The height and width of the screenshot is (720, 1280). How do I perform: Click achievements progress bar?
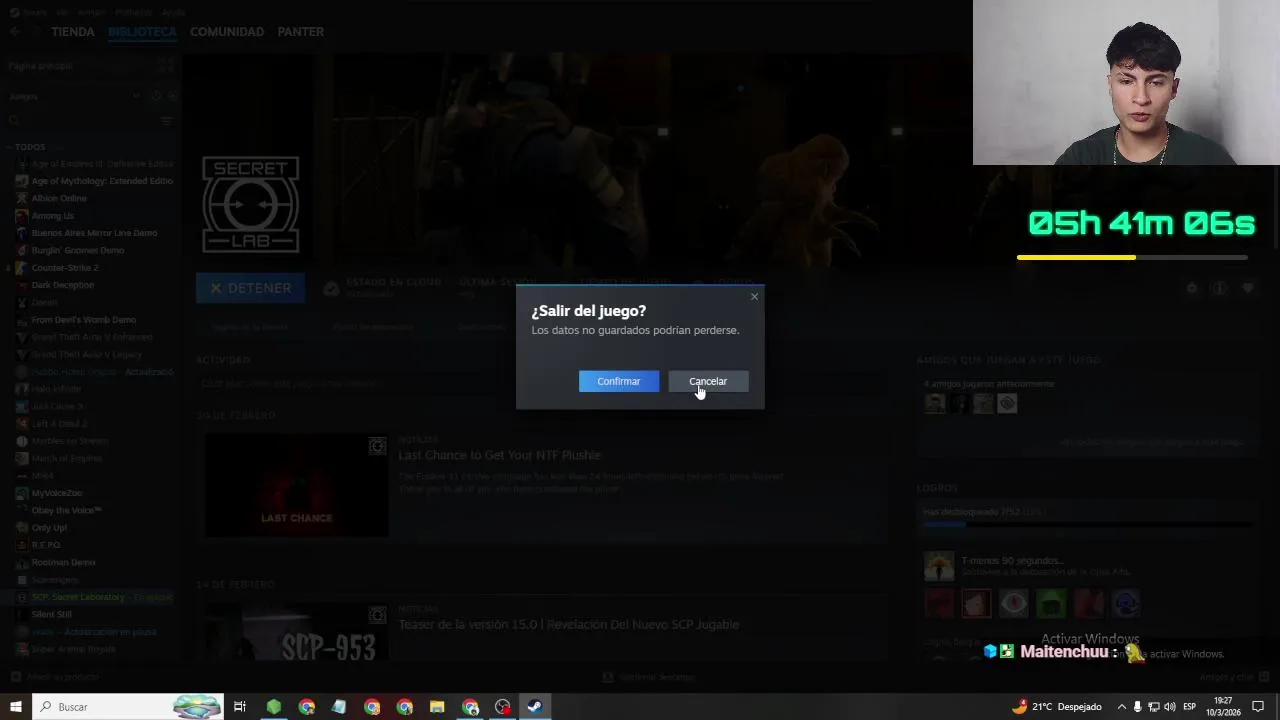click(1086, 523)
